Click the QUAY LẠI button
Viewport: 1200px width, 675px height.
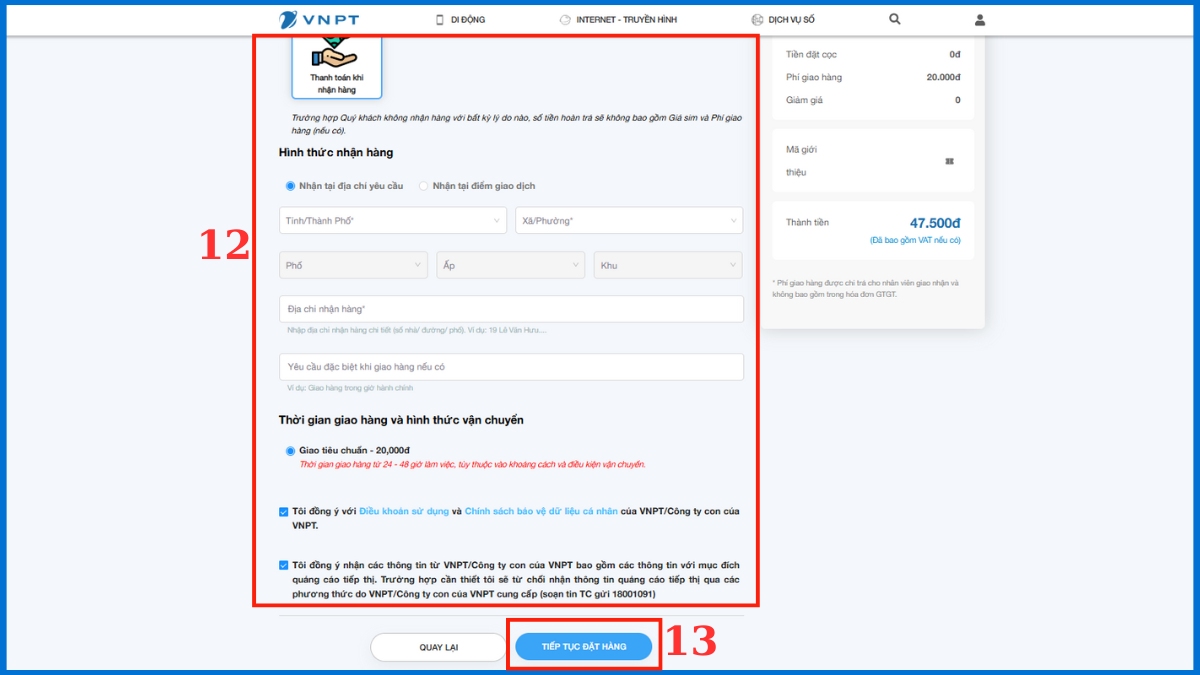tap(438, 647)
